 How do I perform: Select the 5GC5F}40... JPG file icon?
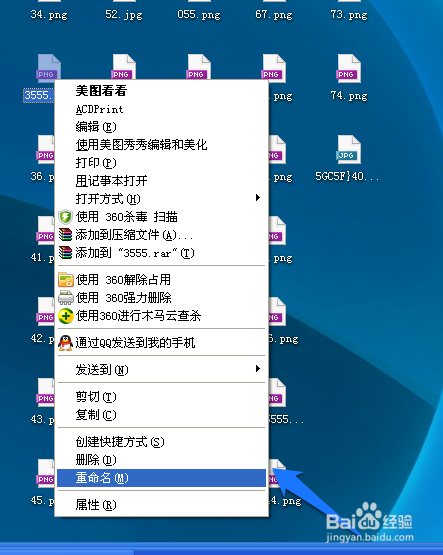point(349,149)
